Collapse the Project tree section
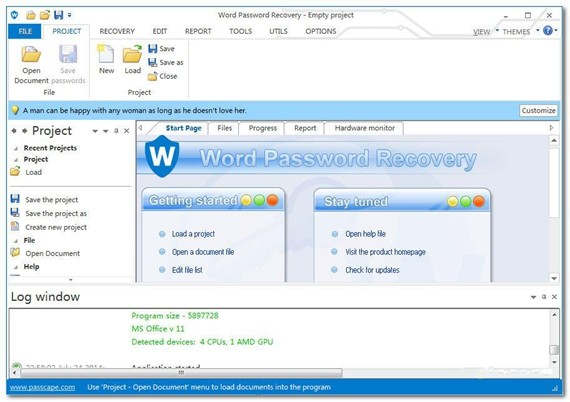Viewport: 570px width, 402px height. [x=16, y=160]
